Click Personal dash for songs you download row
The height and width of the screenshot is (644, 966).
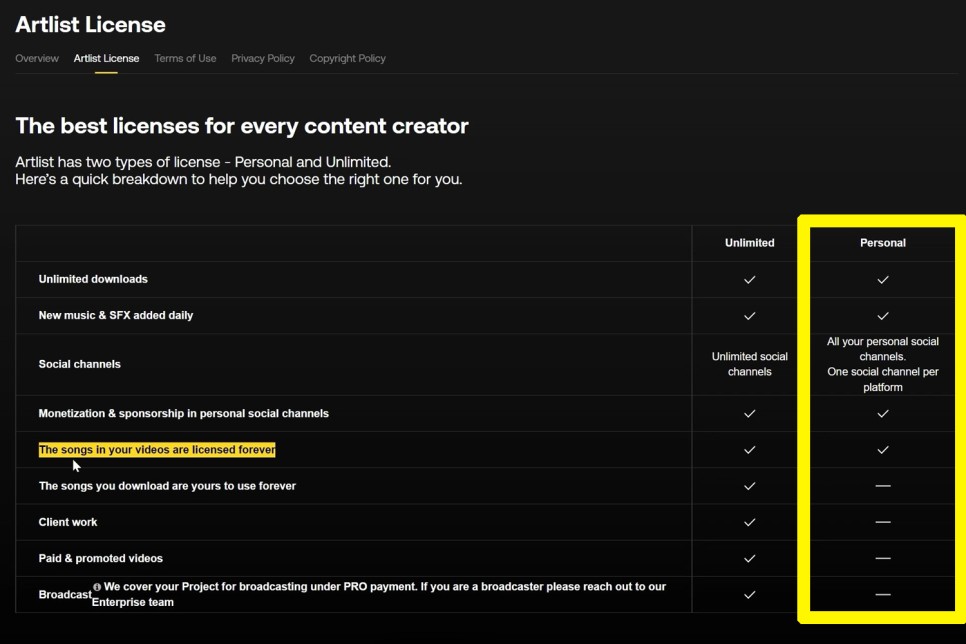pos(882,486)
